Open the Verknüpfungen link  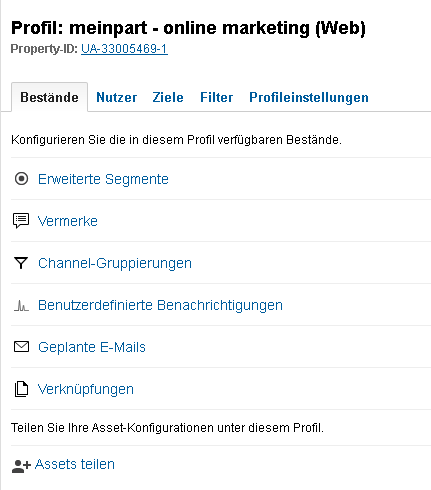[x=86, y=389]
